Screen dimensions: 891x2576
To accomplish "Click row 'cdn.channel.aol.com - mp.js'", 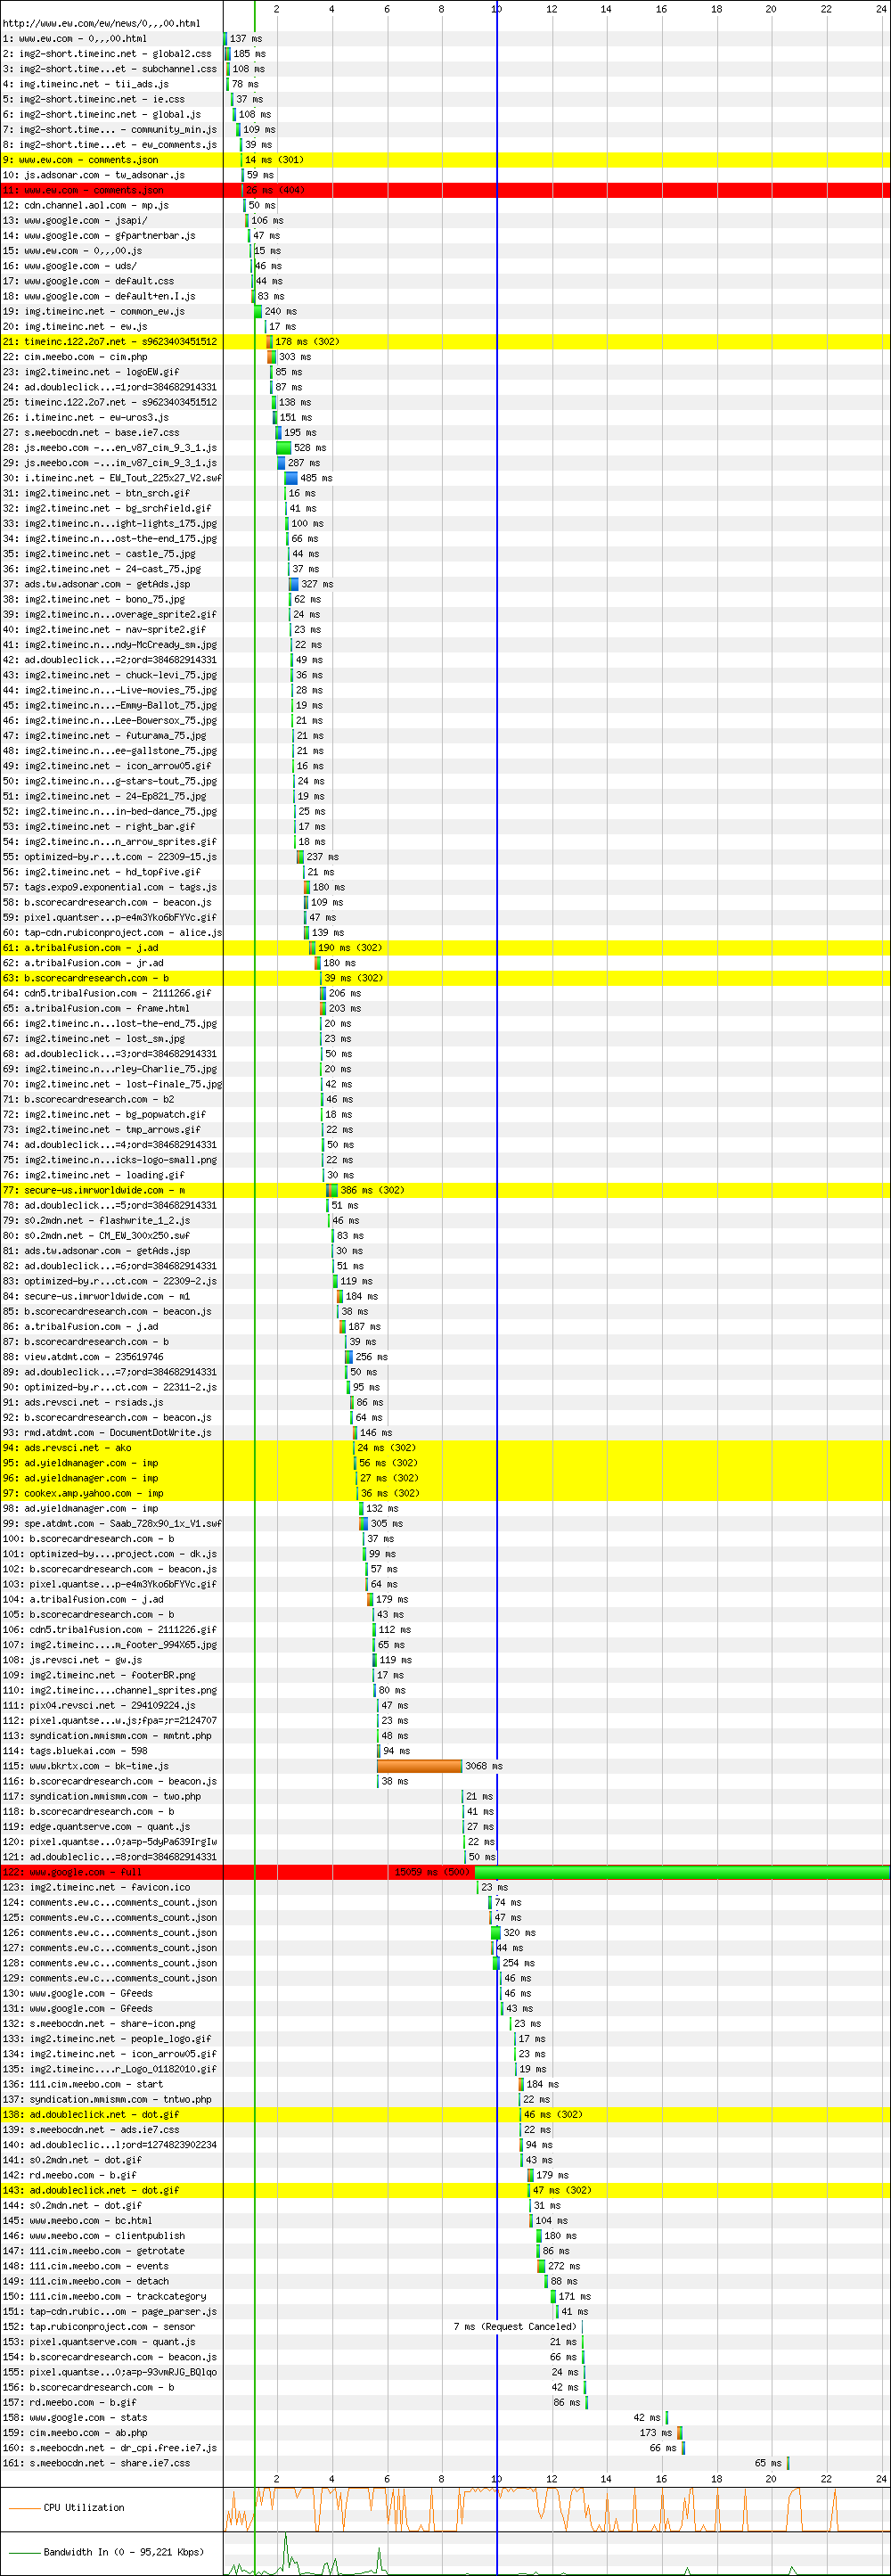I will point(445,205).
